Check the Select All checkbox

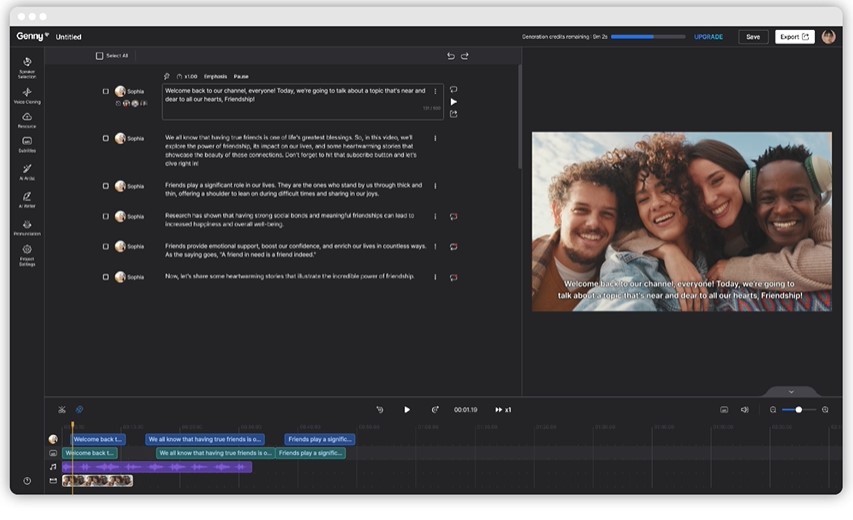coord(100,55)
